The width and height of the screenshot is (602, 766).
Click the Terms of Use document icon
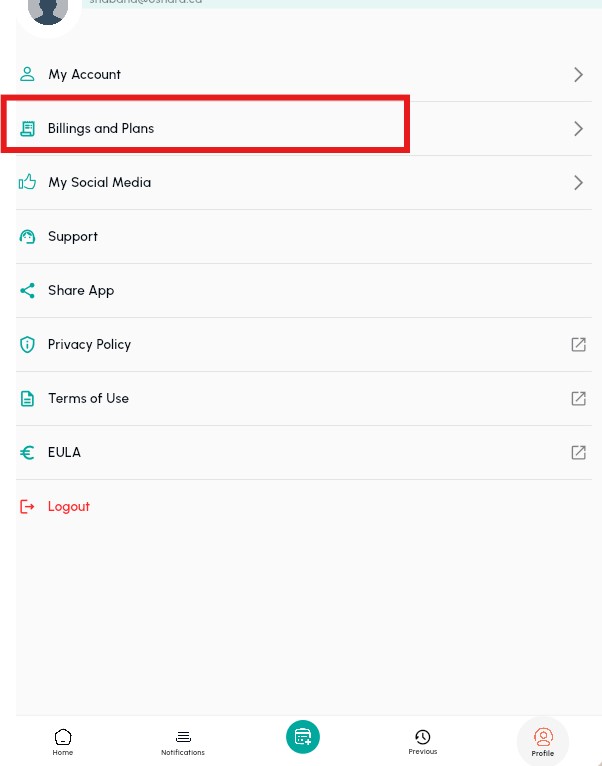[28, 399]
